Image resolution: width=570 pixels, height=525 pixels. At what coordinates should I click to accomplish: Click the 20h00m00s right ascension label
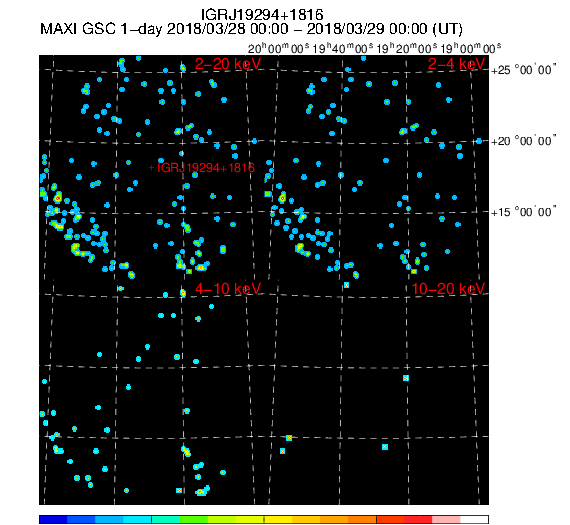278,48
